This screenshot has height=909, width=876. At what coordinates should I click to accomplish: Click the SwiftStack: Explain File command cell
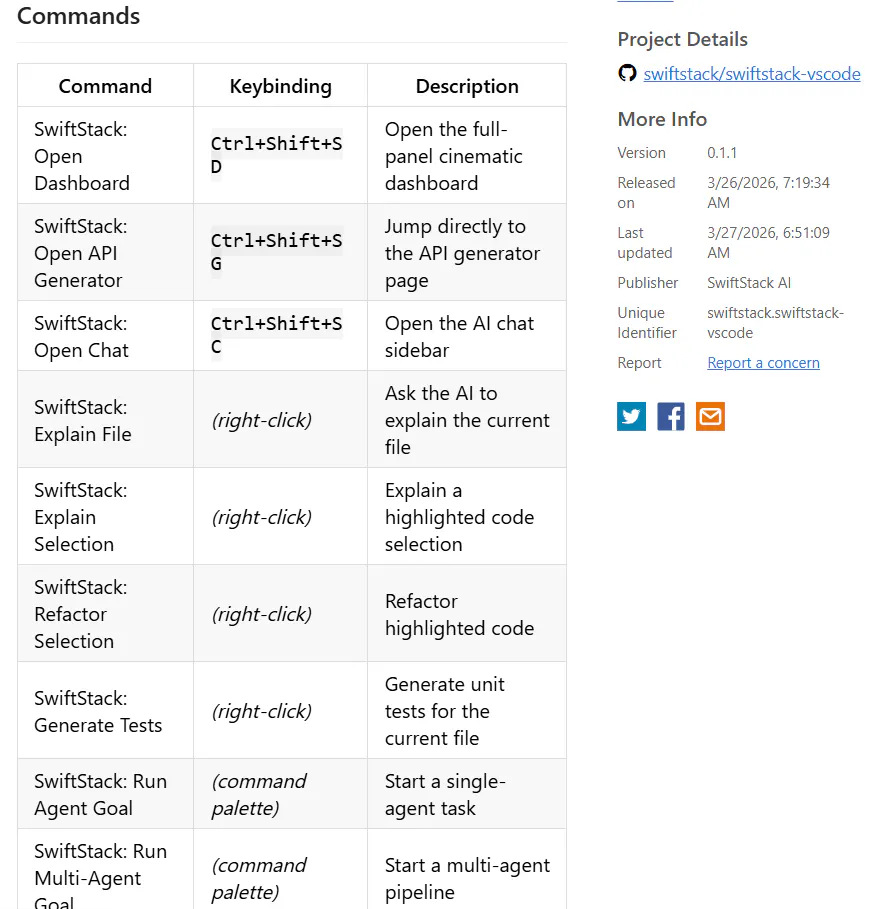point(106,420)
